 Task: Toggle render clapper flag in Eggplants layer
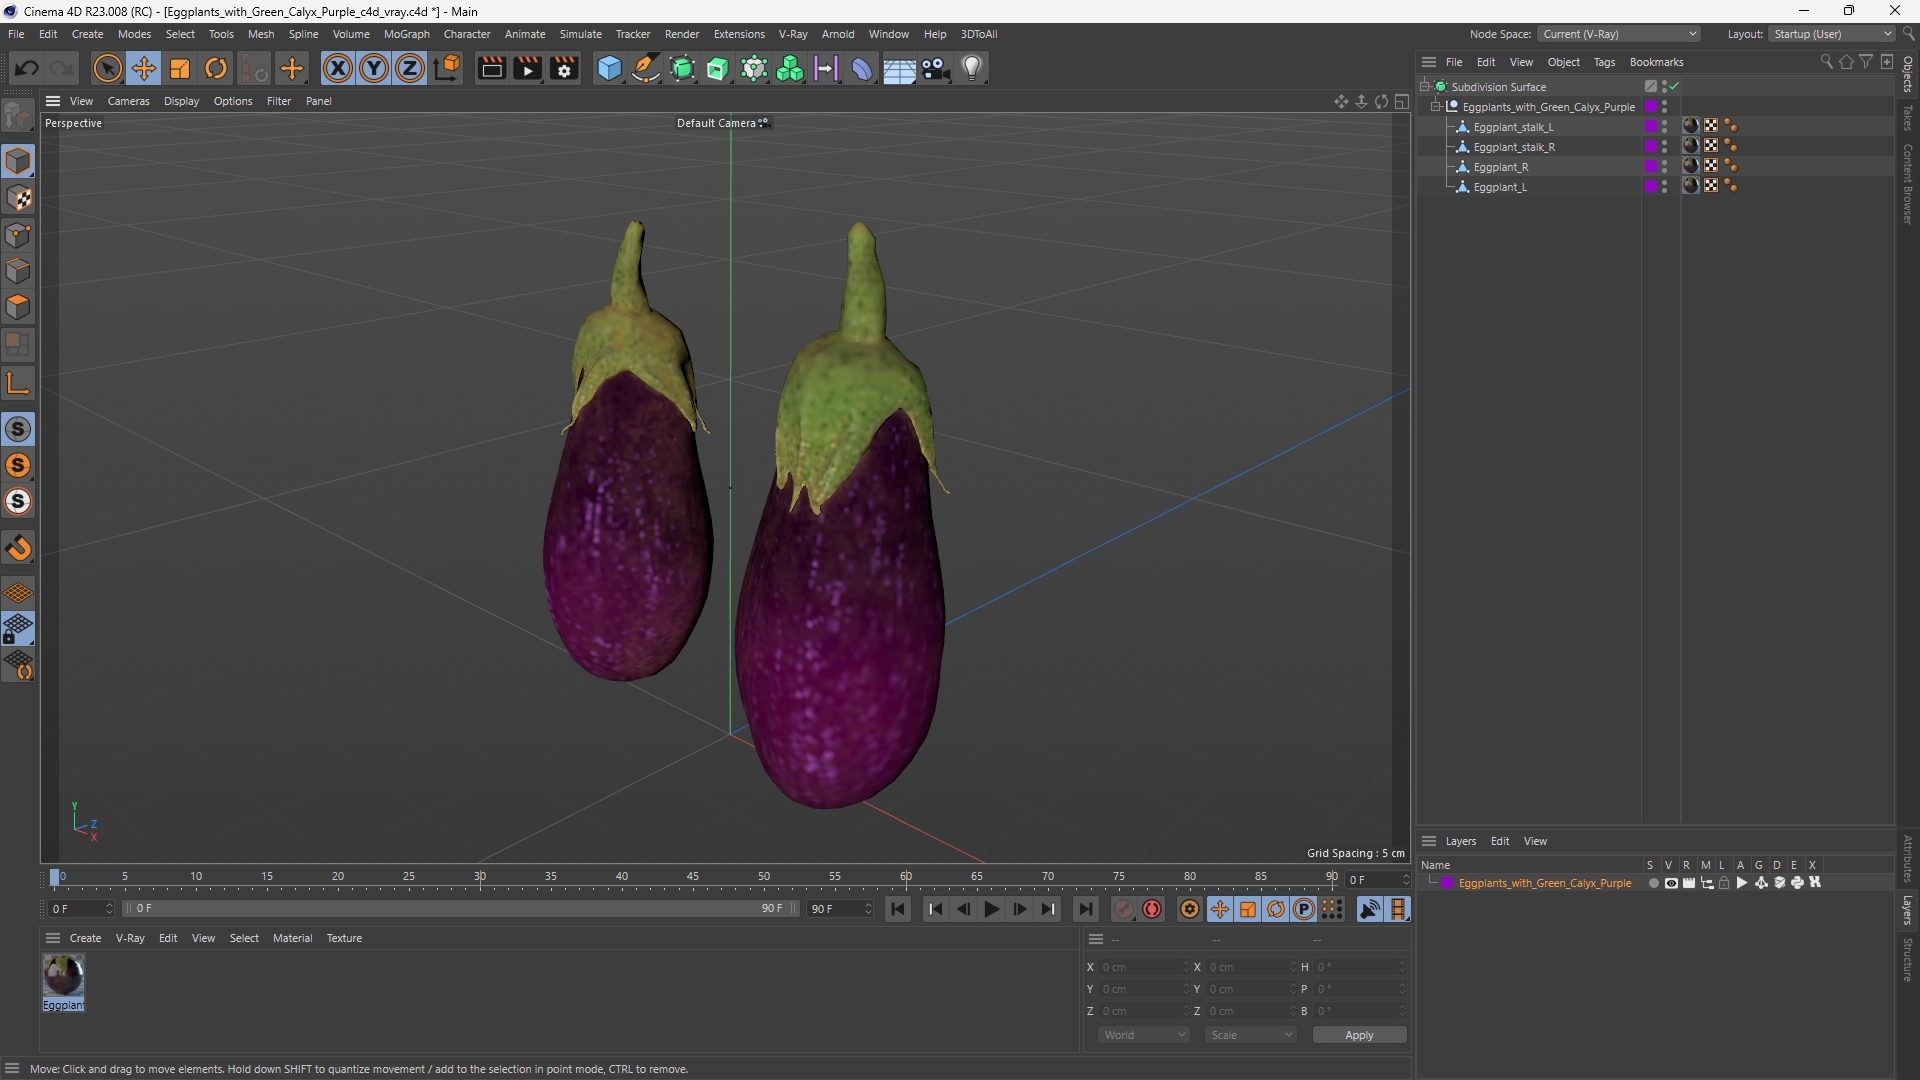1689,883
